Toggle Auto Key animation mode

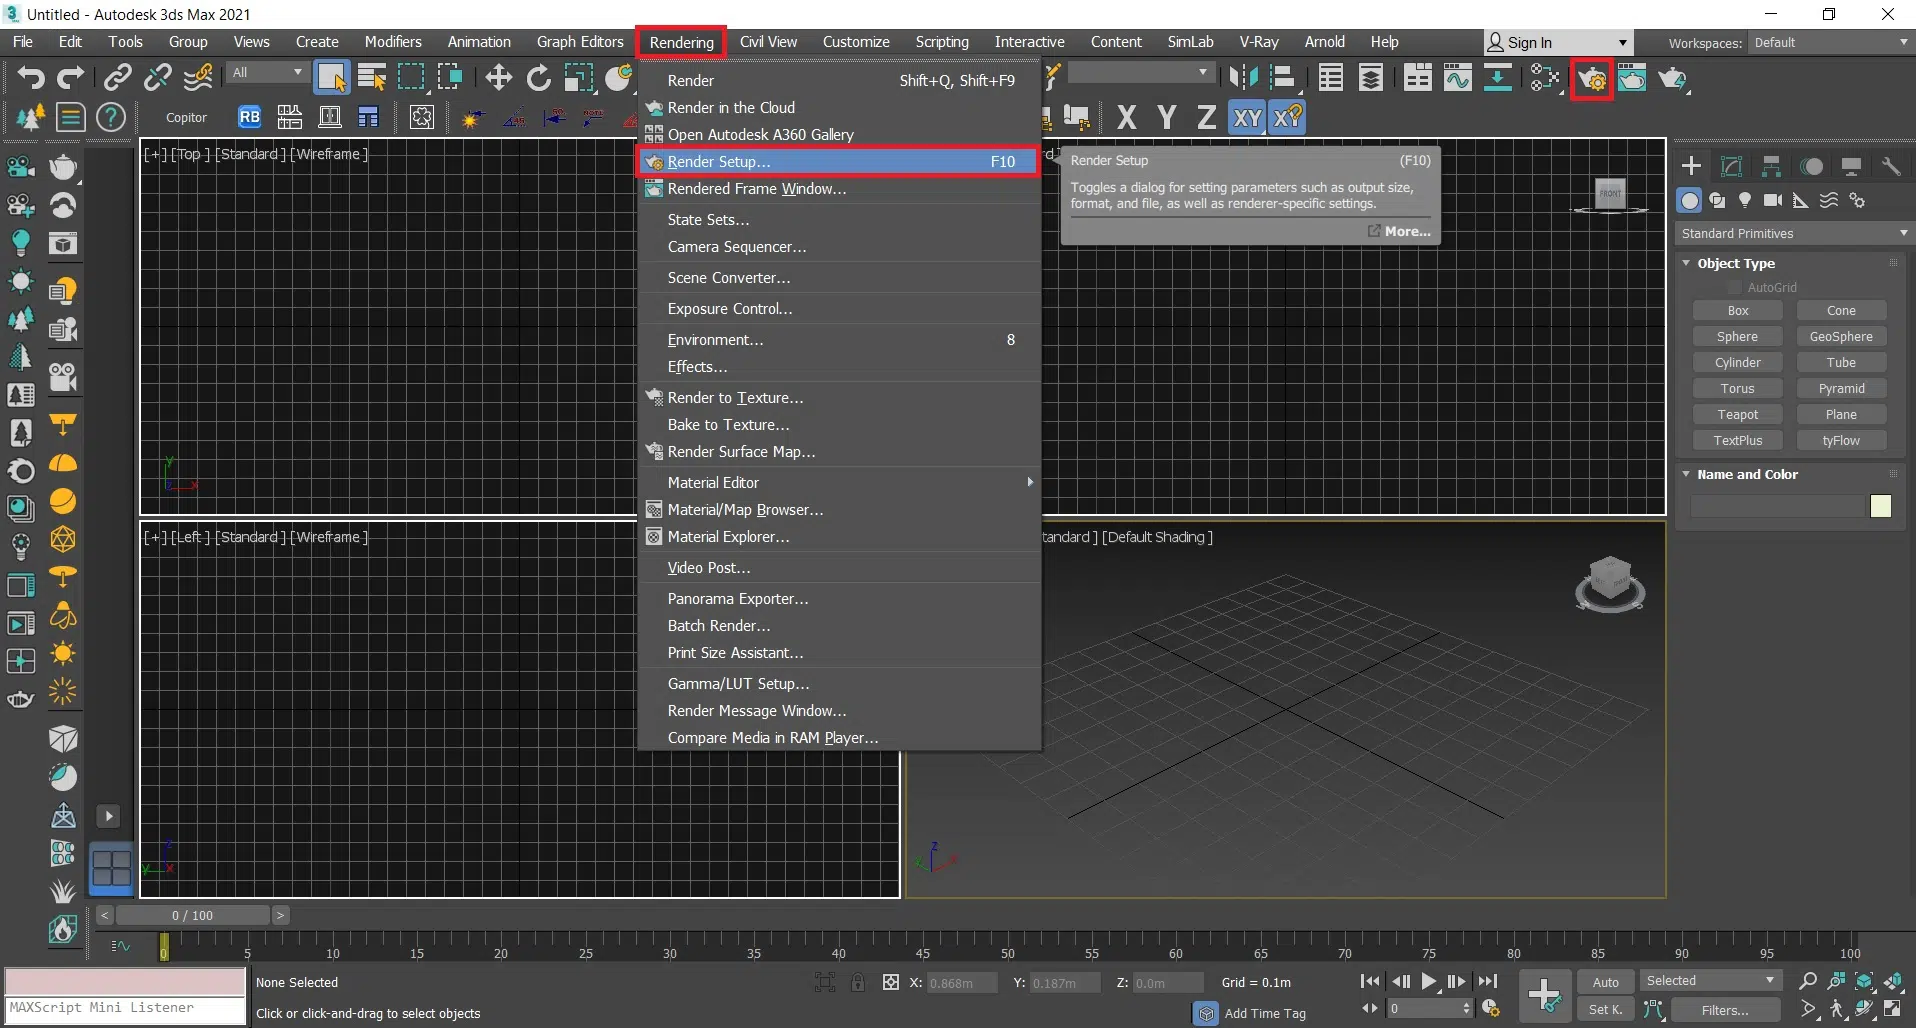click(x=1605, y=982)
